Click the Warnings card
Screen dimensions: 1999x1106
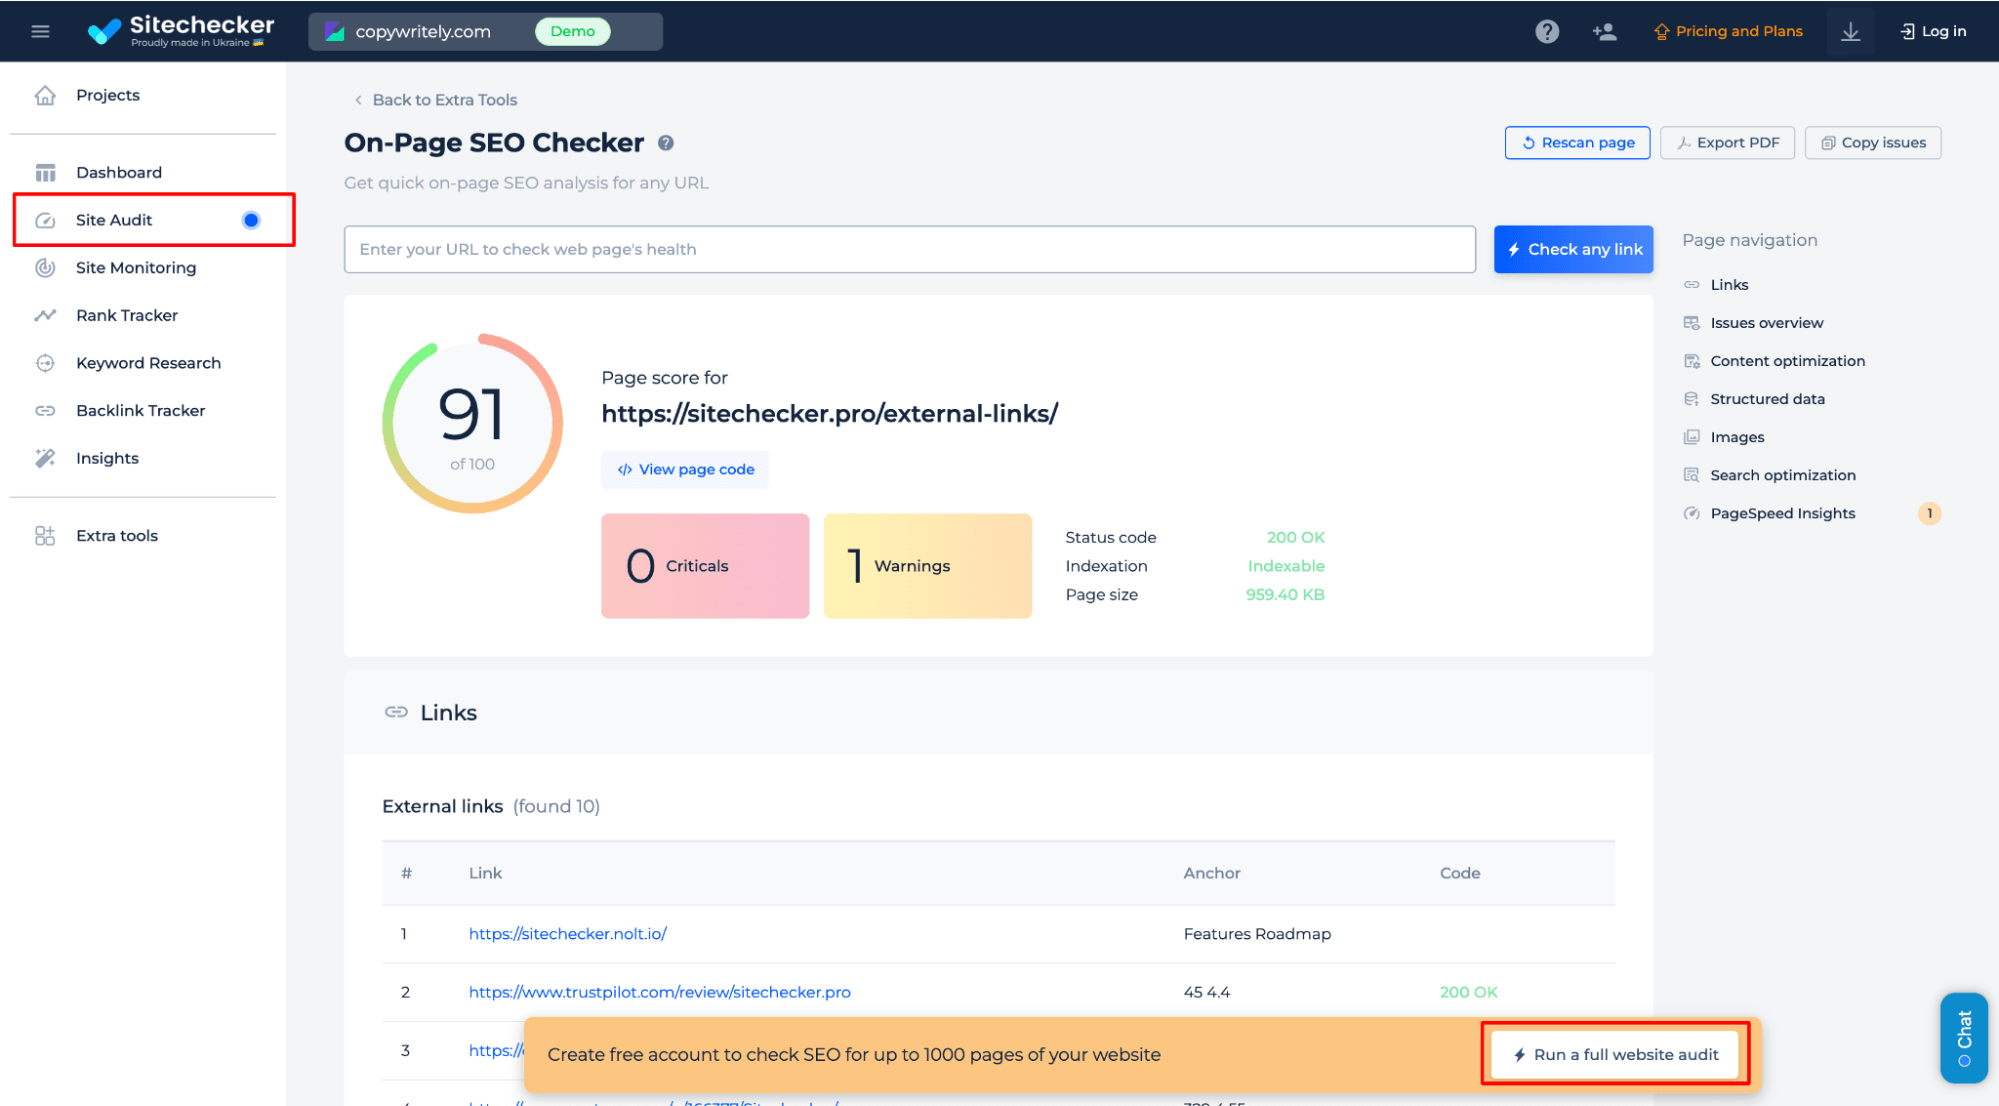click(x=927, y=566)
